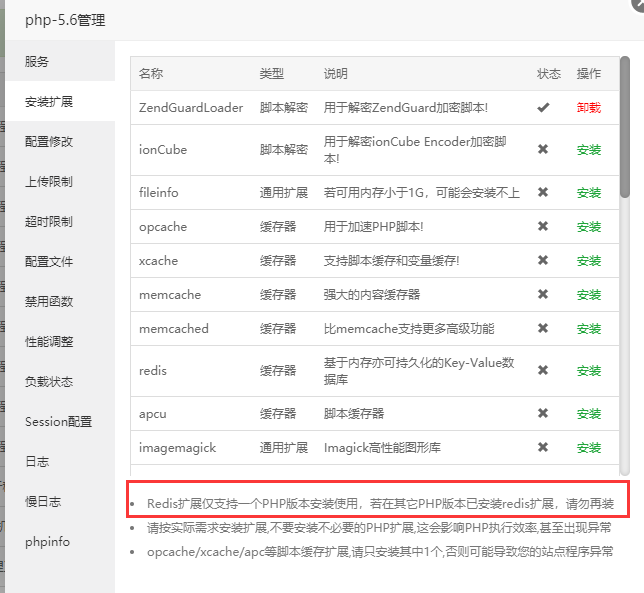Screen dimensions: 644x593
Task: Open the phpinfo tab
Action: (47, 542)
